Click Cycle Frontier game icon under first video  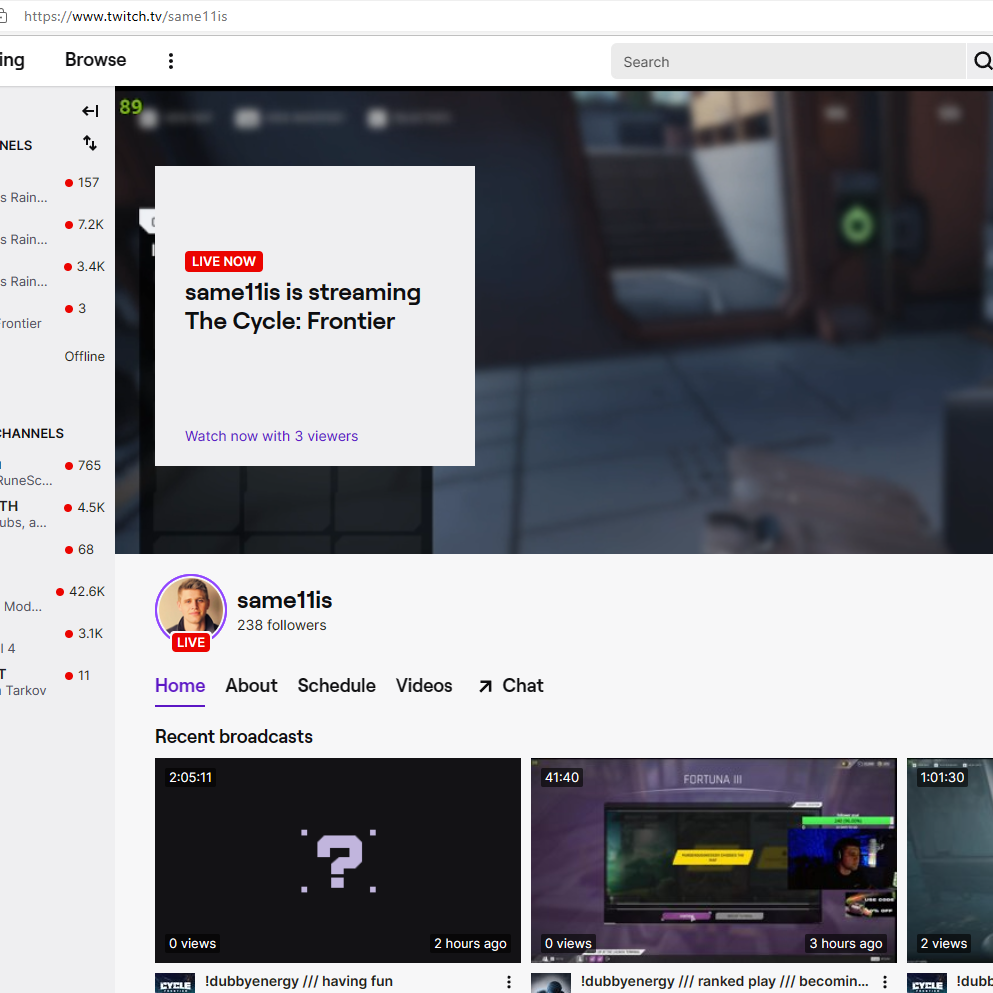(175, 982)
